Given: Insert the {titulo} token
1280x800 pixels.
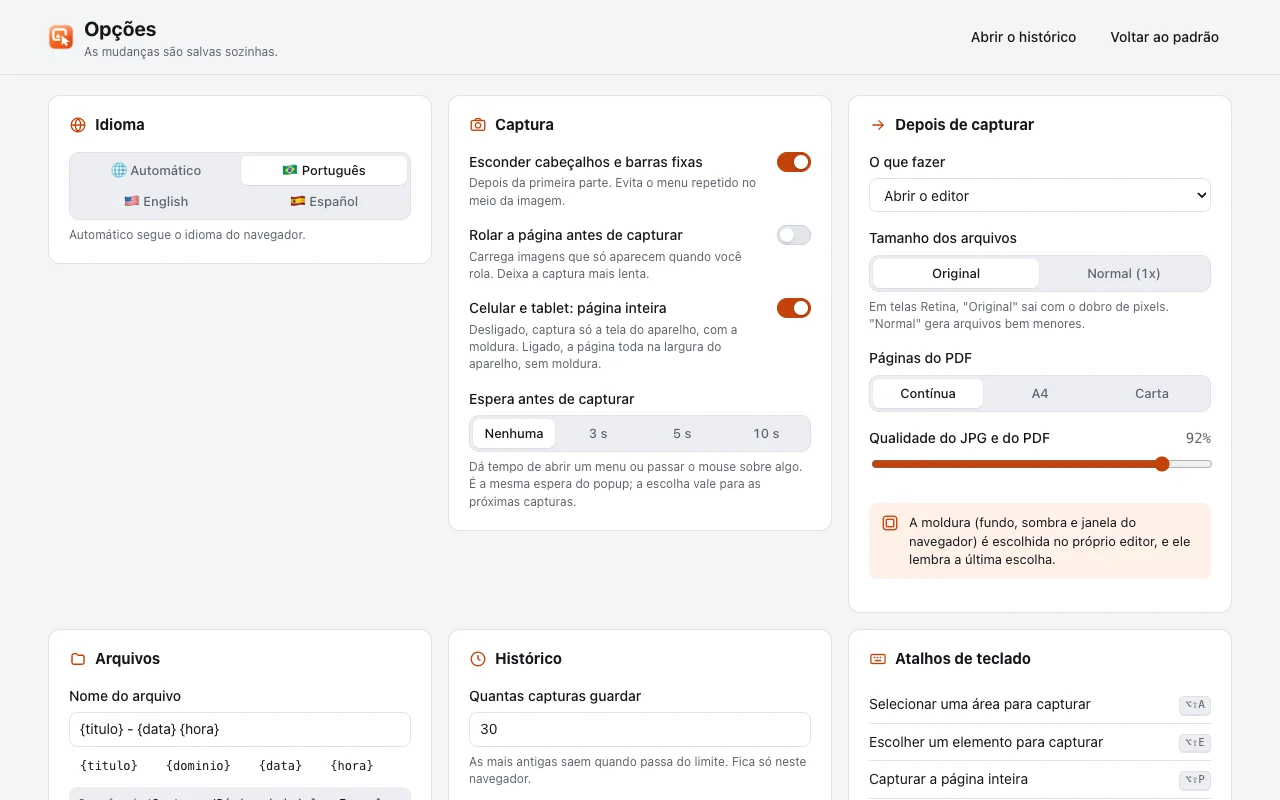Looking at the screenshot, I should [109, 766].
